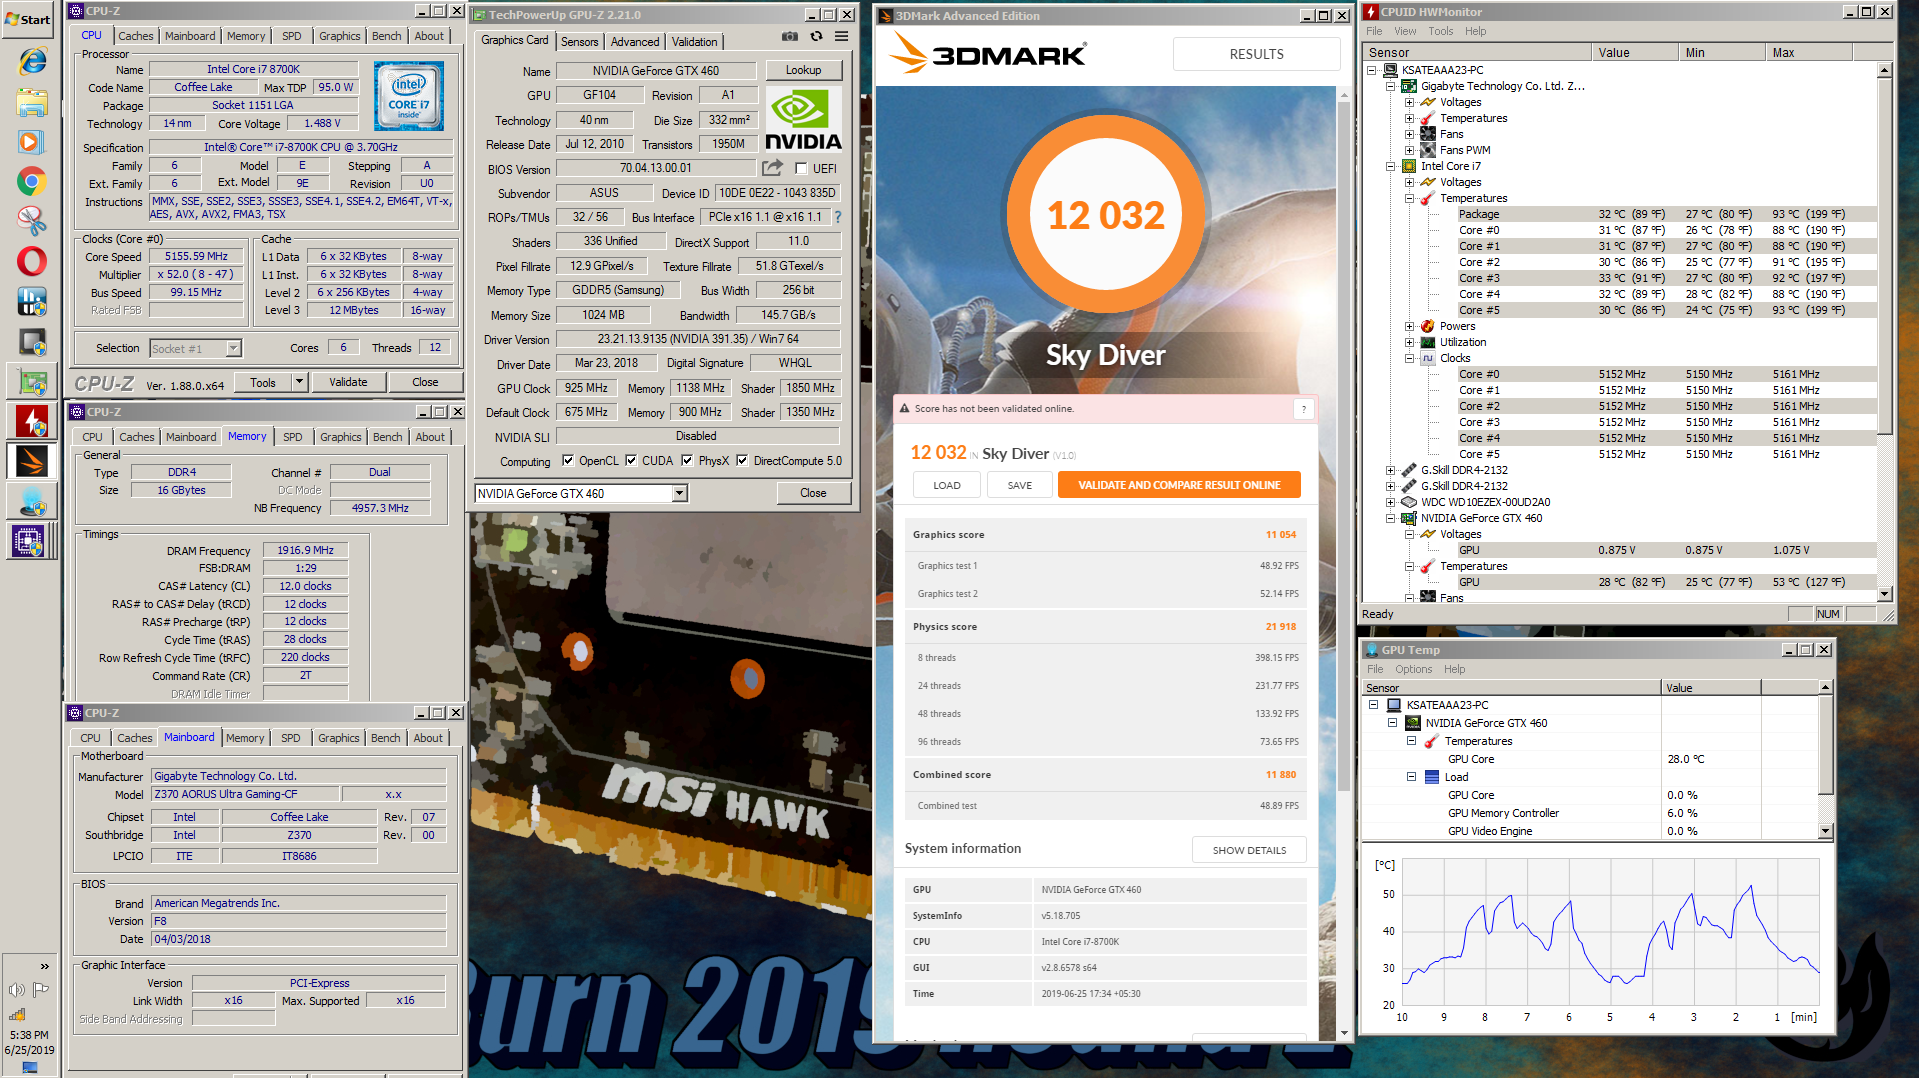Click the Windows Start button
This screenshot has height=1078, width=1919.
coord(28,19)
